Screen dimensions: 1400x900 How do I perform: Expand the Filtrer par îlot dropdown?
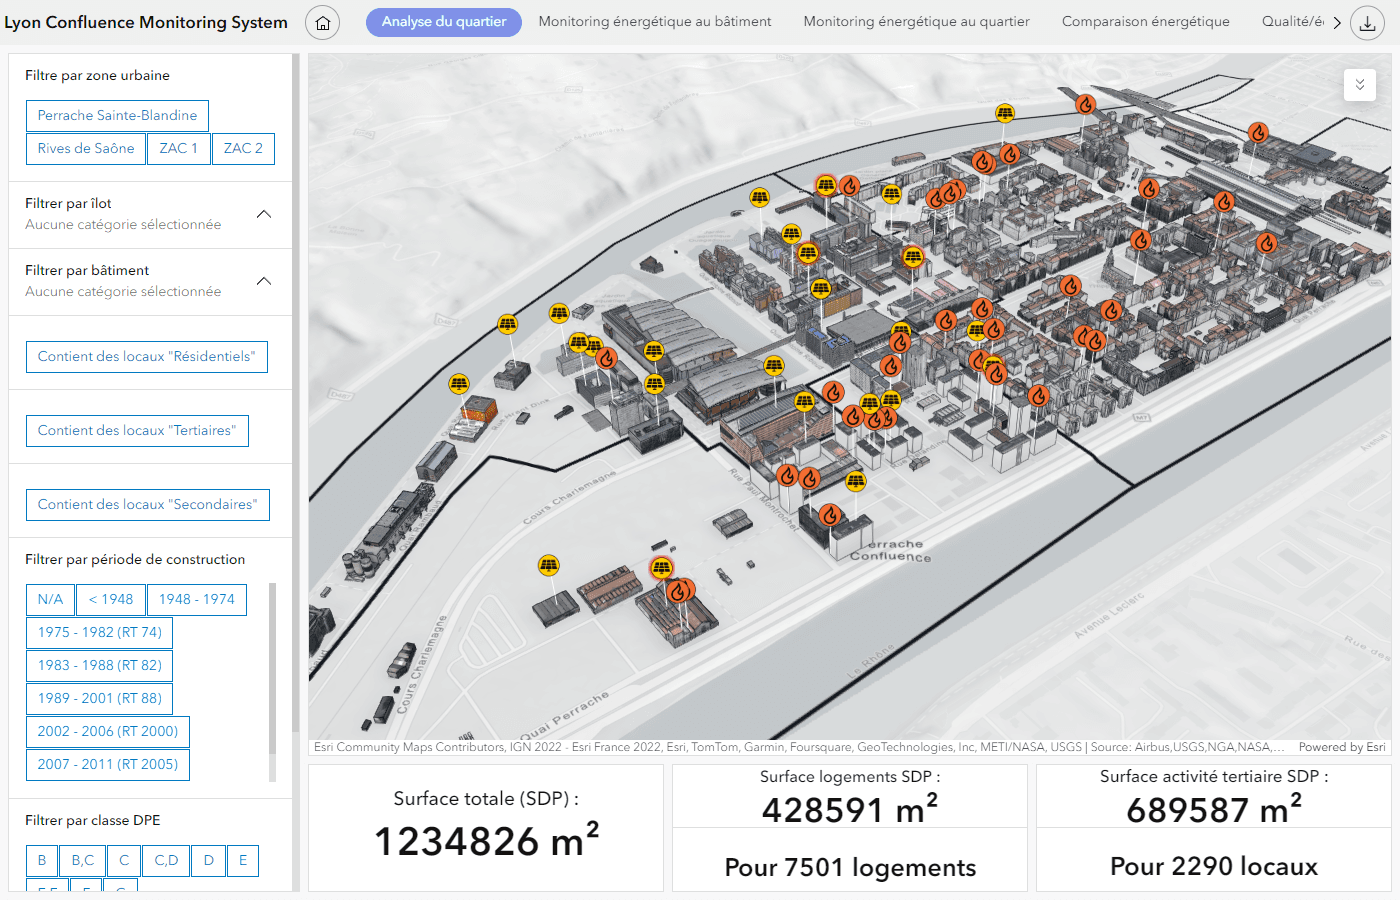[x=150, y=214]
